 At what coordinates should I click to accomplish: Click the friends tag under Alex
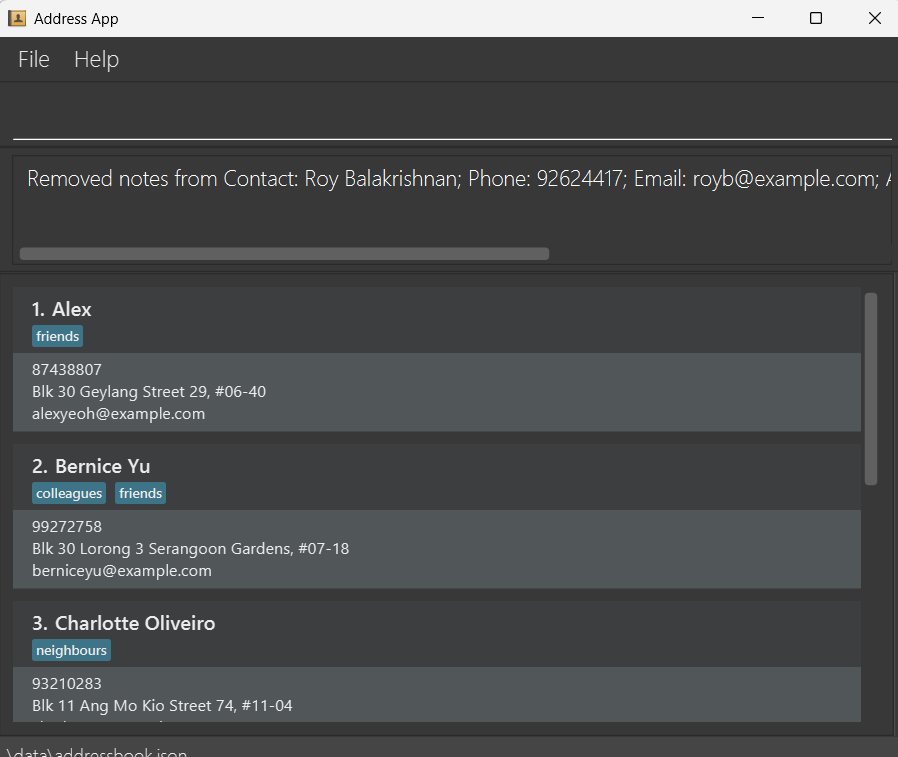point(57,337)
